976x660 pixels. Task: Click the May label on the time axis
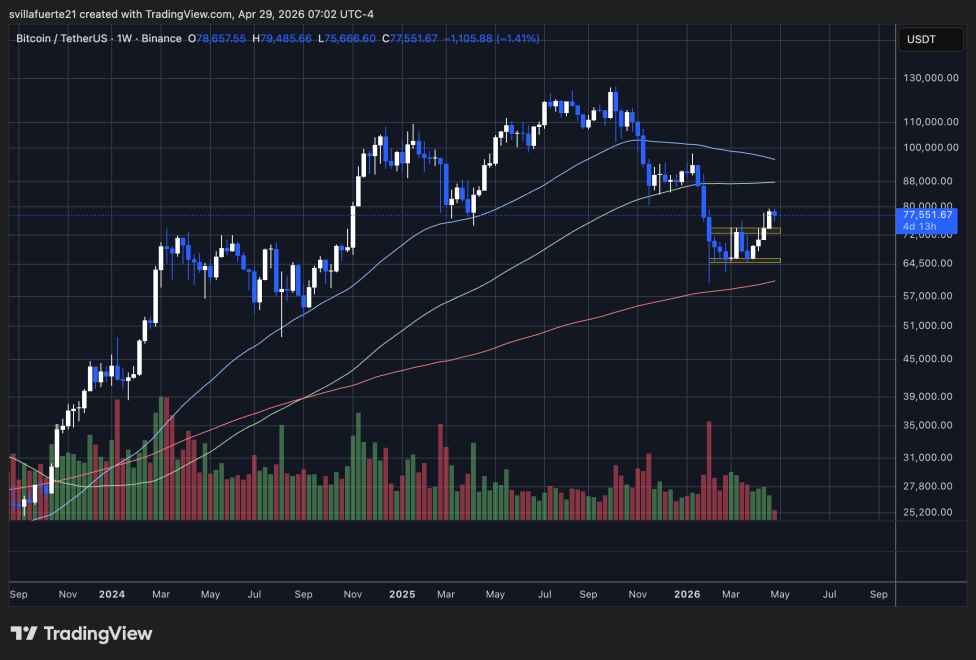pos(779,594)
